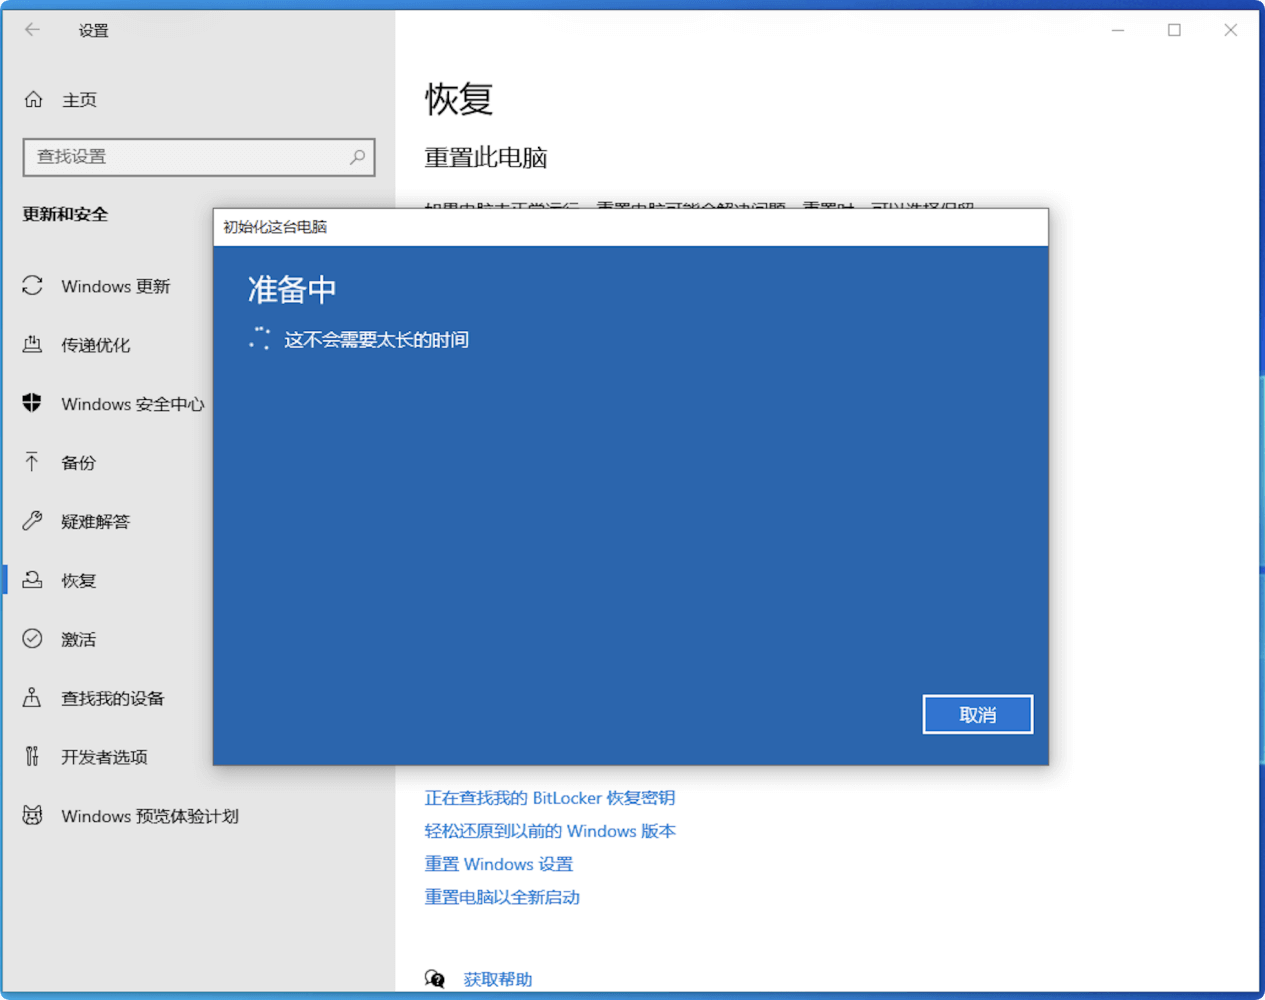The width and height of the screenshot is (1265, 1000).
Task: Click the BitLocker 恢复密钥 link
Action: pos(549,798)
